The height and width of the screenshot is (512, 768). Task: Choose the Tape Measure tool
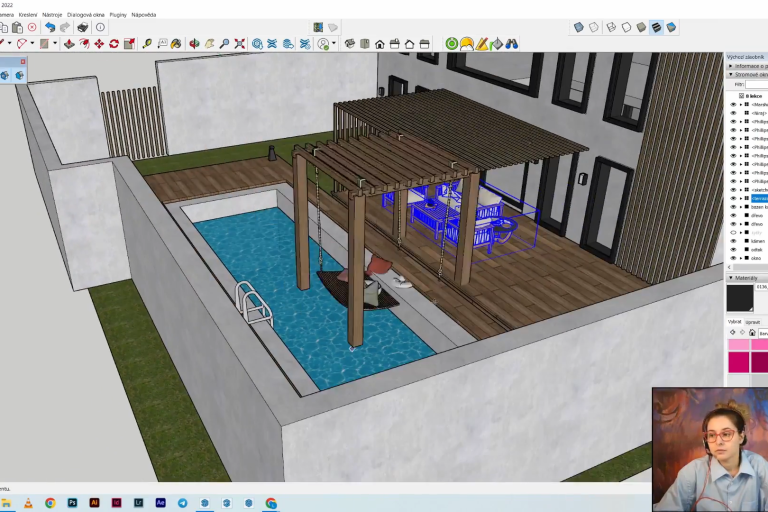(147, 44)
